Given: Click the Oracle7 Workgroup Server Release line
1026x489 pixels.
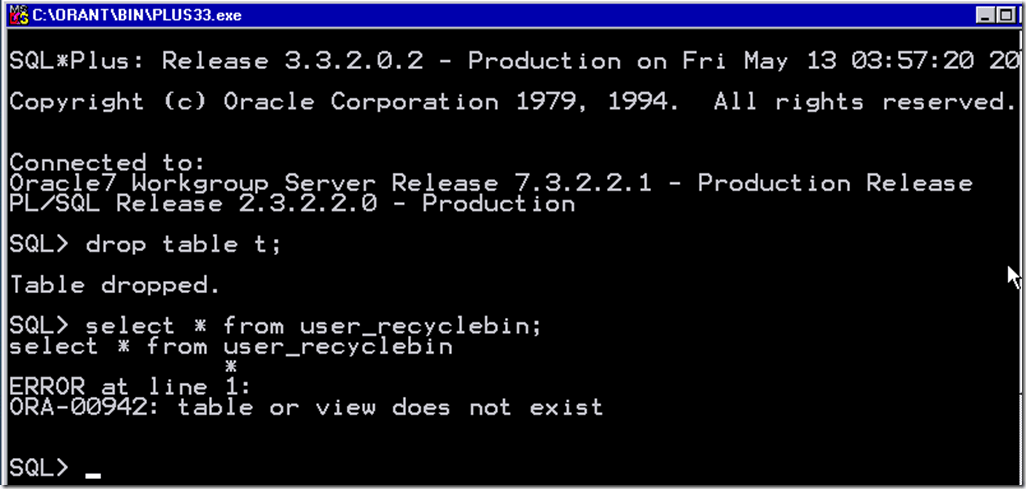Looking at the screenshot, I should 490,183.
